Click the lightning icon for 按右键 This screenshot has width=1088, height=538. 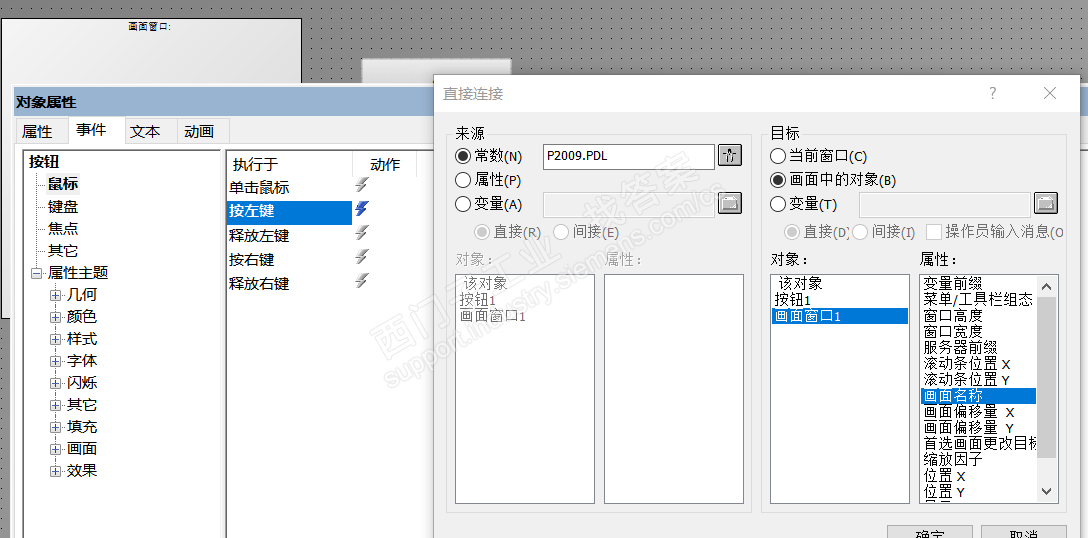tap(362, 258)
